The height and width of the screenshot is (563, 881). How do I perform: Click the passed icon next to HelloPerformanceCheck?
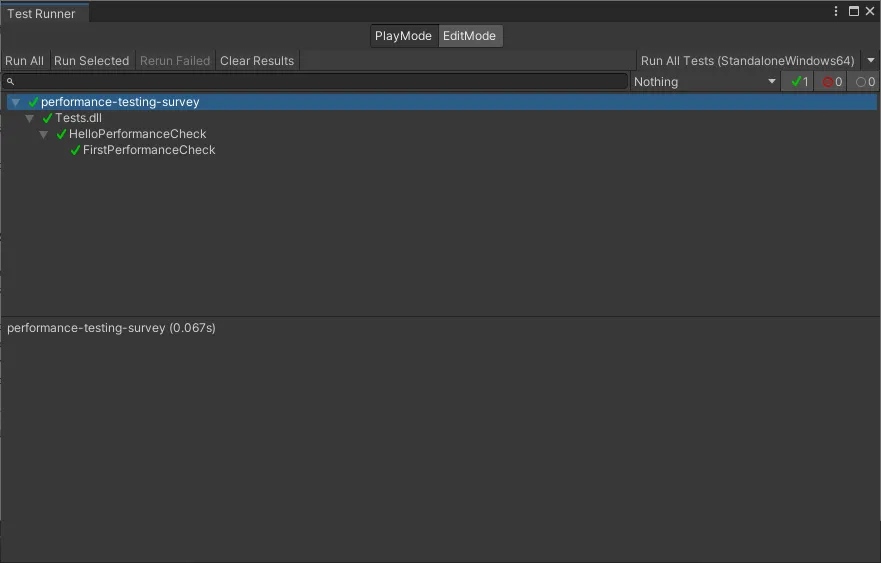[61, 134]
